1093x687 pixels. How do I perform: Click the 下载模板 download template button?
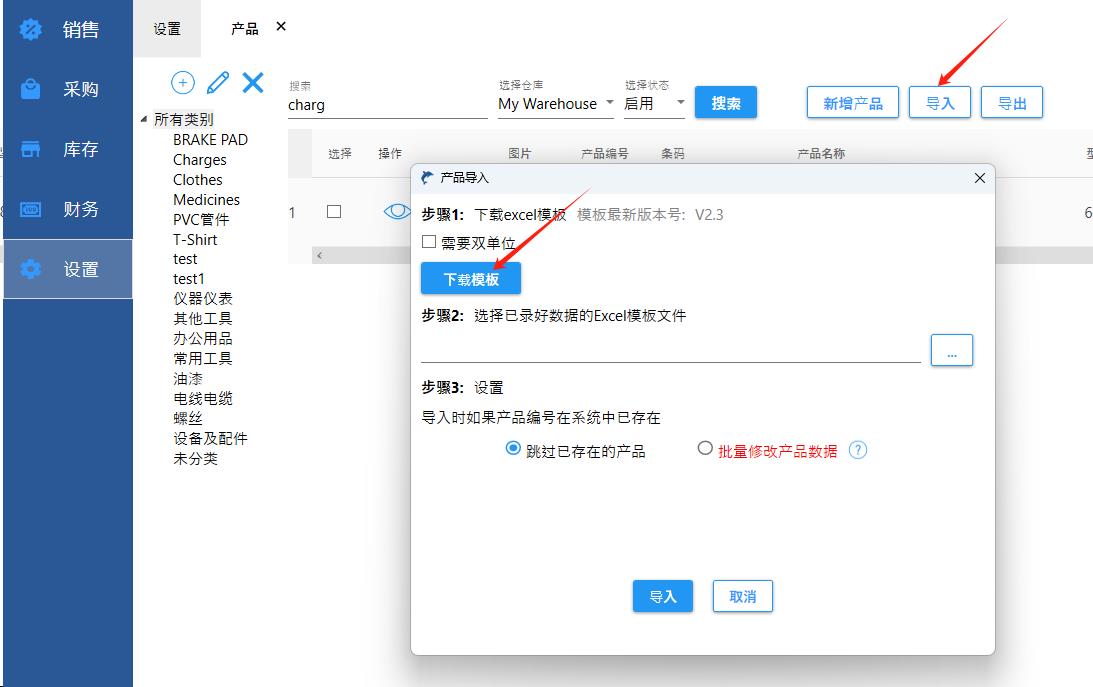coord(471,279)
